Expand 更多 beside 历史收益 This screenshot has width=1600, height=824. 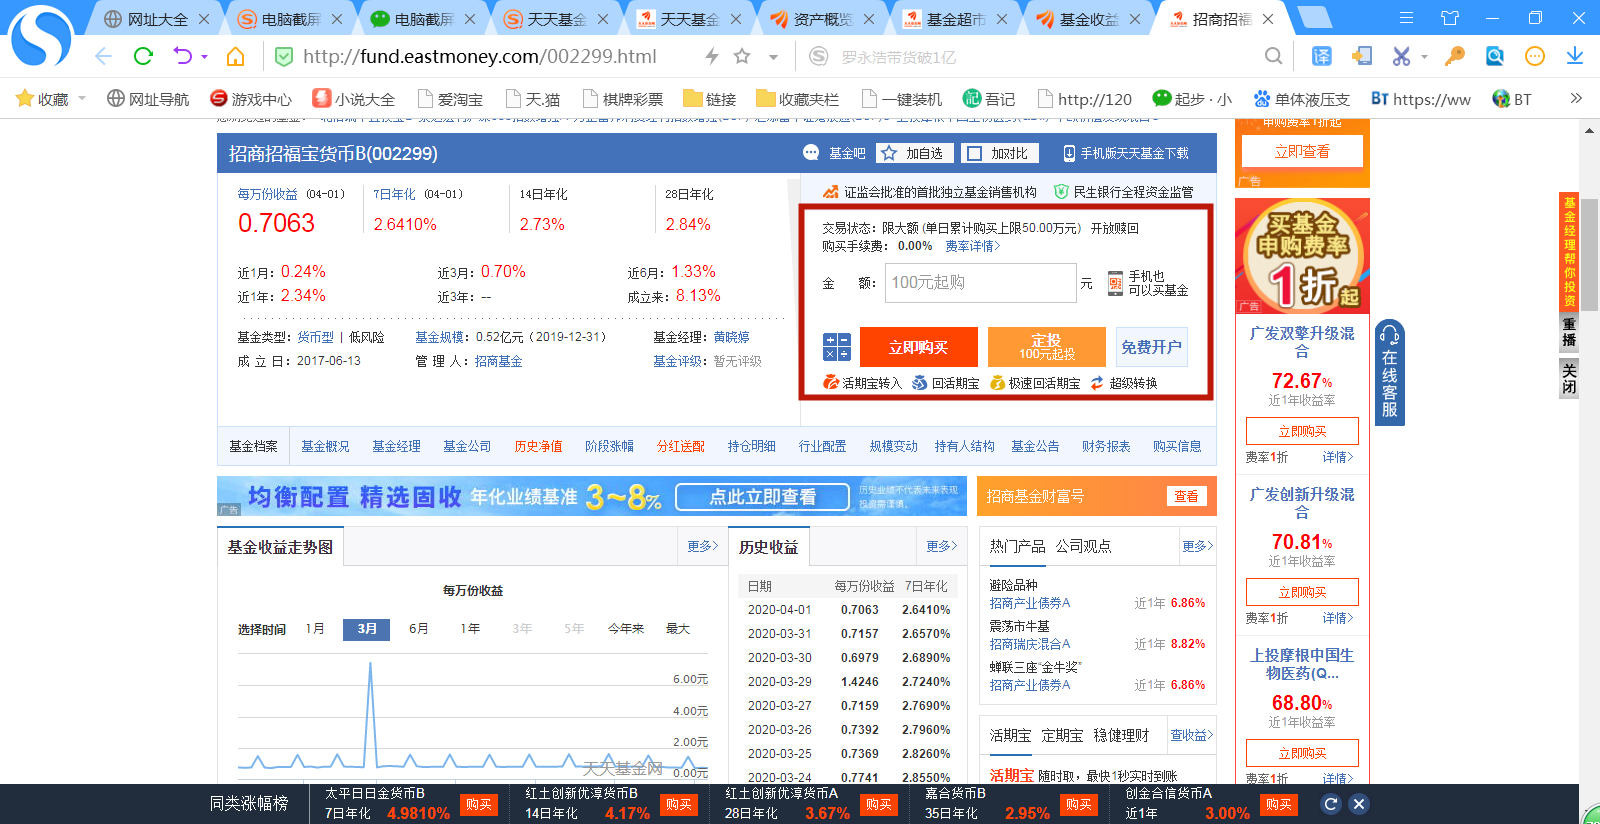pyautogui.click(x=942, y=546)
